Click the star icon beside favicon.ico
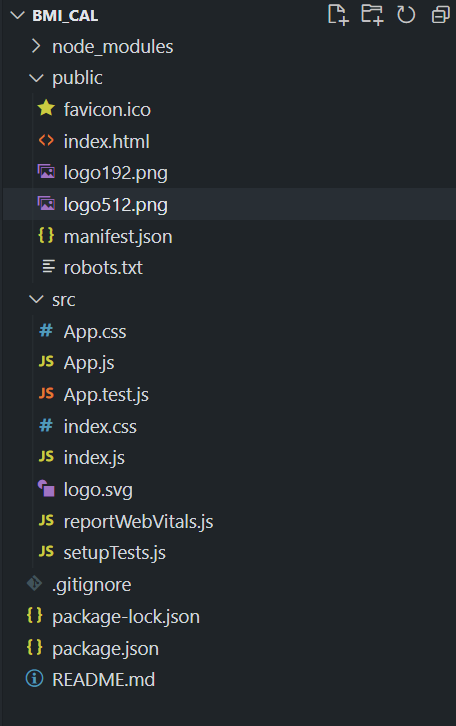This screenshot has height=726, width=456. (x=46, y=109)
